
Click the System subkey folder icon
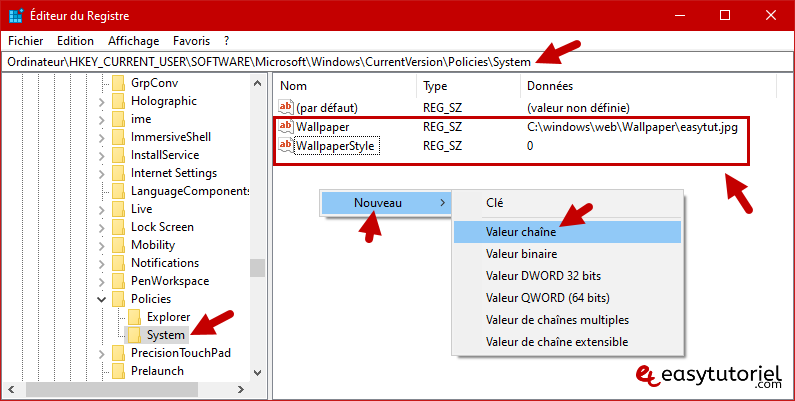(x=134, y=335)
